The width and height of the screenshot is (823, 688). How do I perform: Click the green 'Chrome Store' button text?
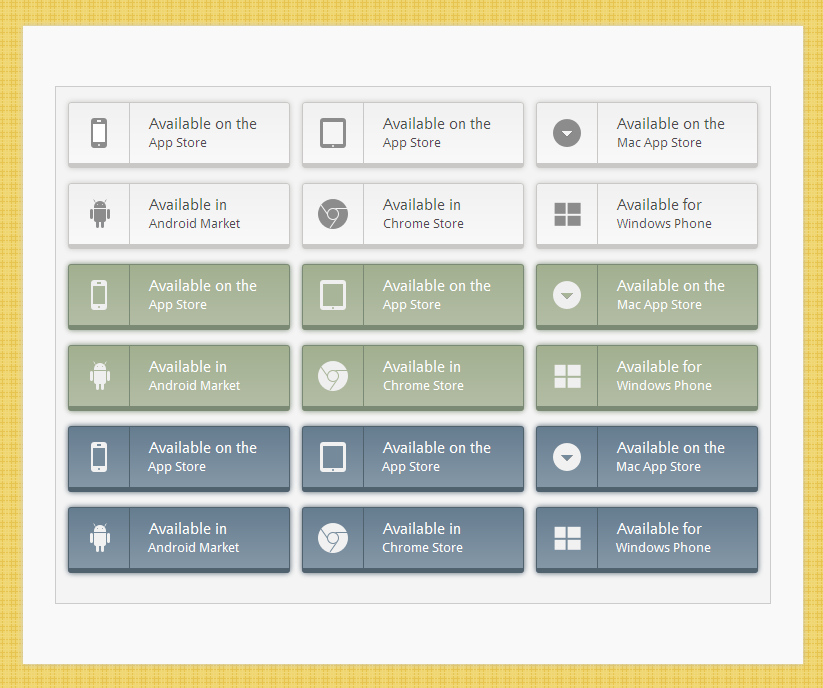[x=423, y=386]
